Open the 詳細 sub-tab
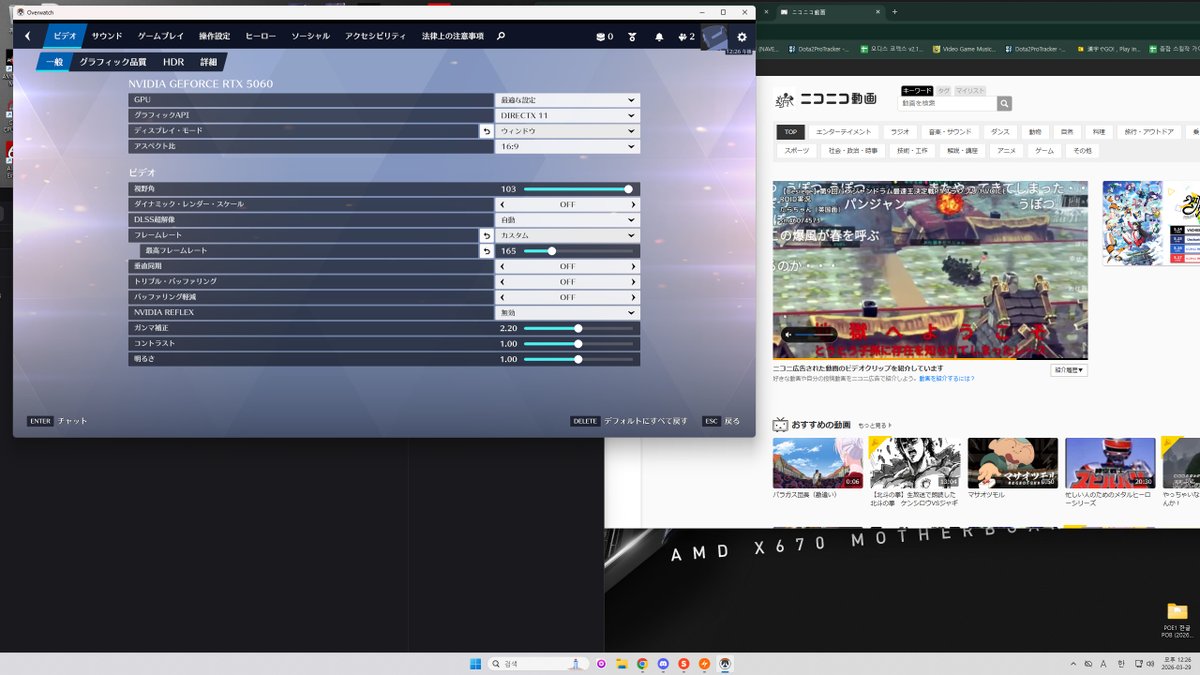The width and height of the screenshot is (1200, 675). (208, 62)
